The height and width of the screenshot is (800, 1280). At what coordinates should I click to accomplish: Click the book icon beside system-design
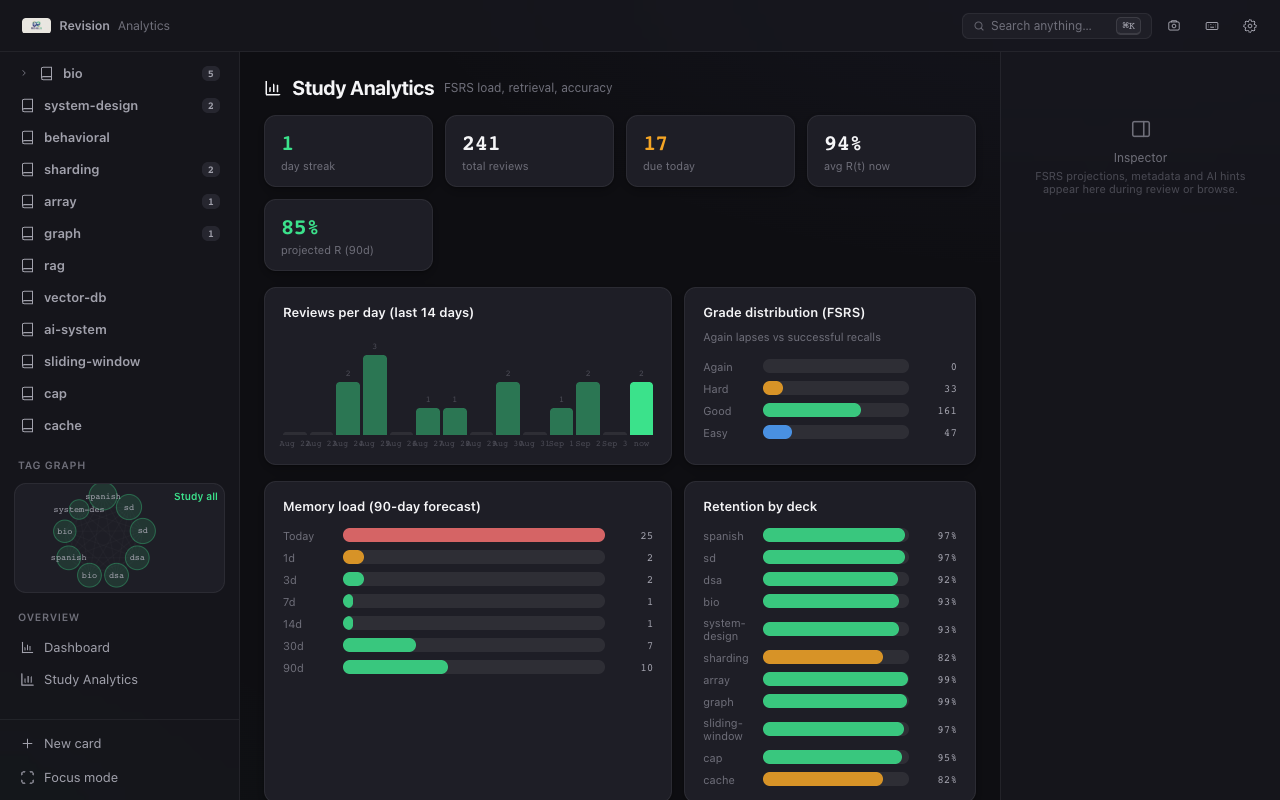click(27, 105)
